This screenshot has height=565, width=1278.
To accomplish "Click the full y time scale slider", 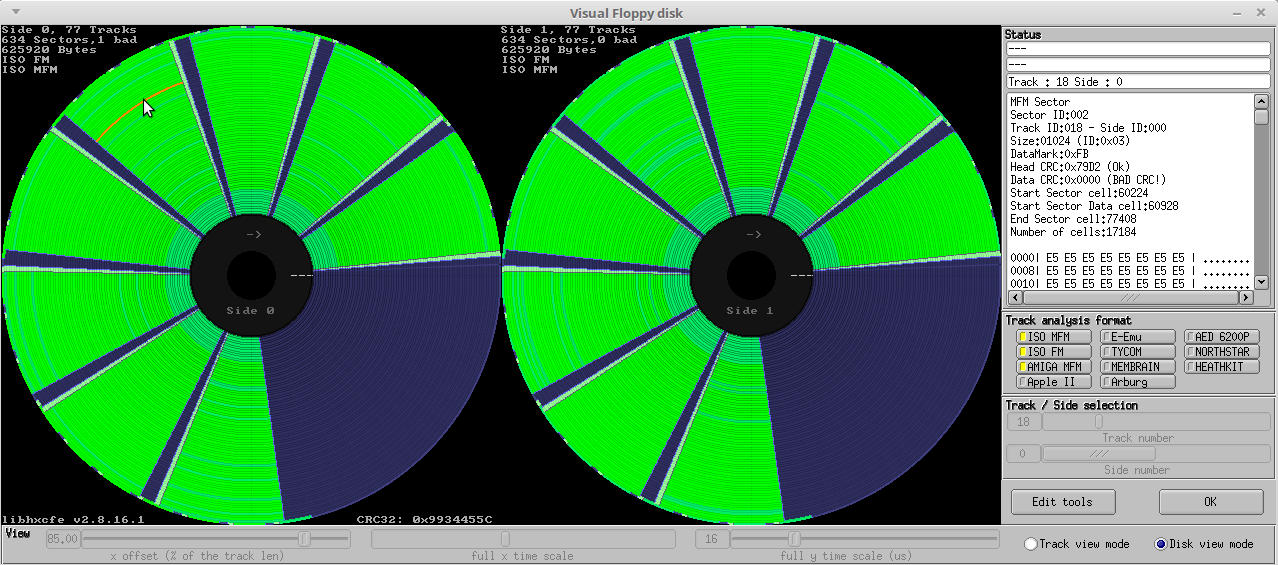I will [x=865, y=539].
